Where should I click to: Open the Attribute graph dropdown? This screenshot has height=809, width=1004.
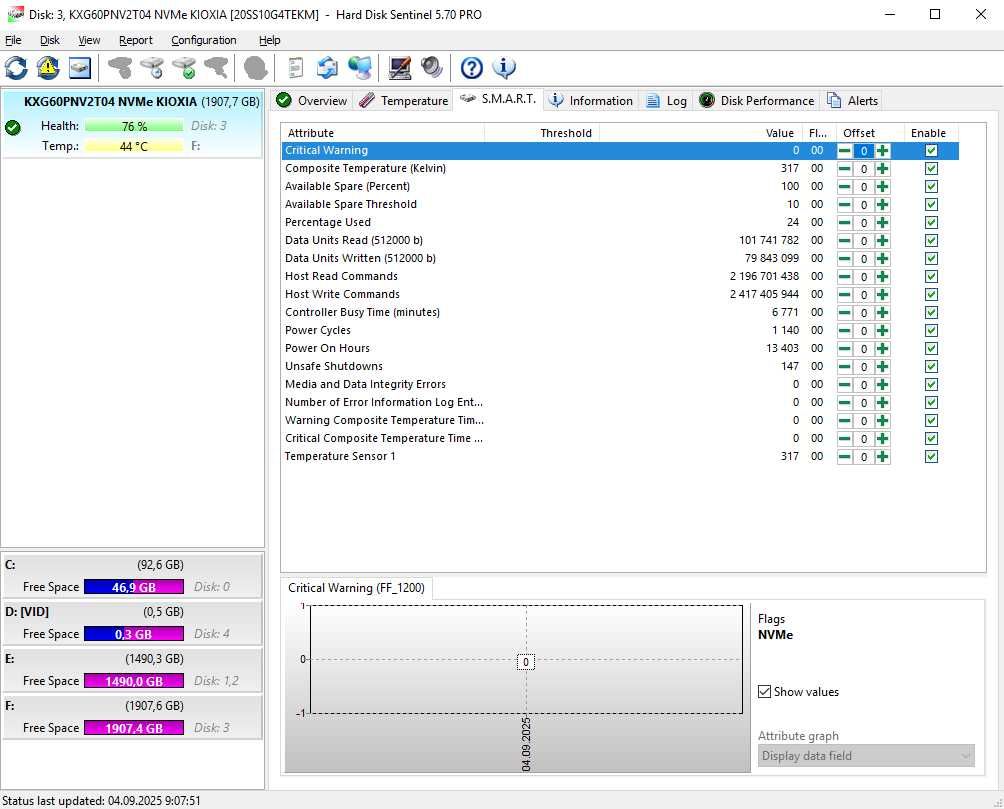866,756
